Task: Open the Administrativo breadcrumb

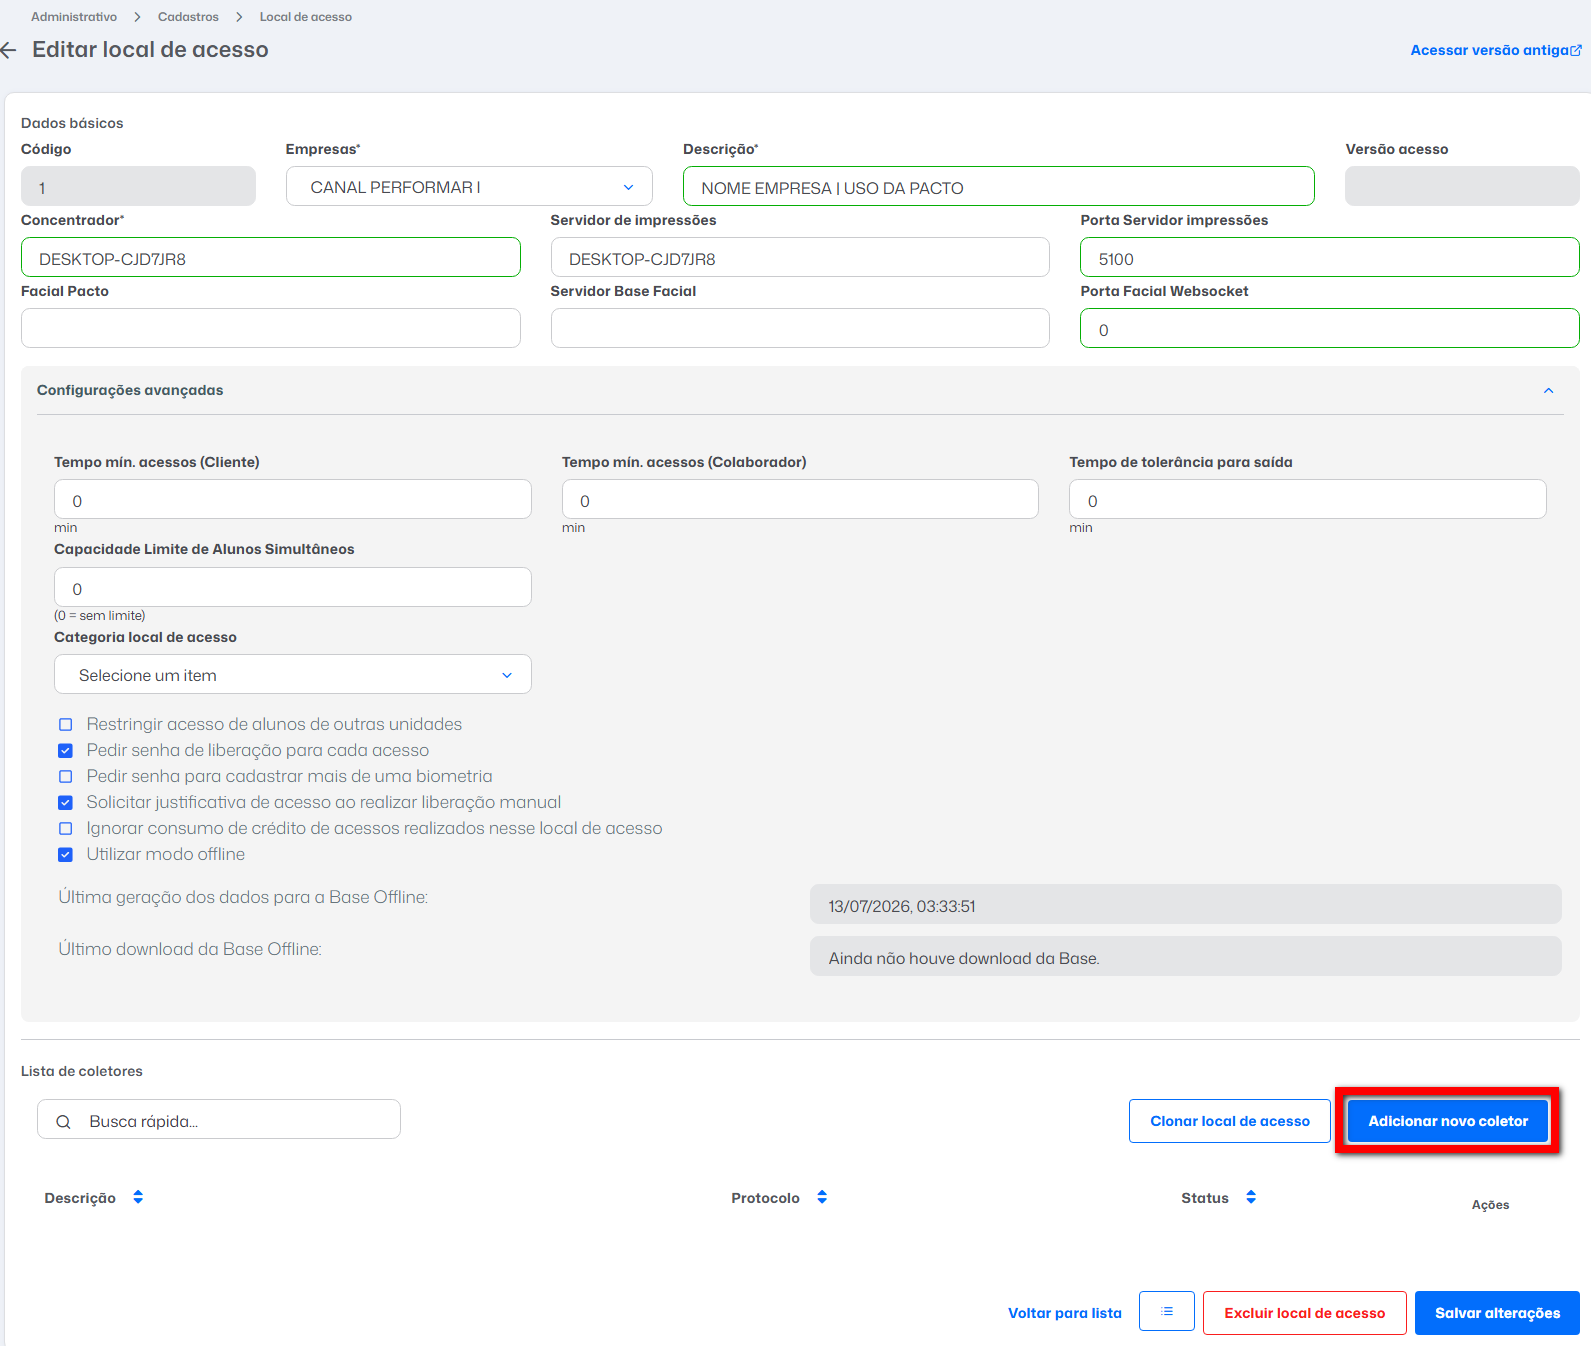Action: tap(74, 17)
